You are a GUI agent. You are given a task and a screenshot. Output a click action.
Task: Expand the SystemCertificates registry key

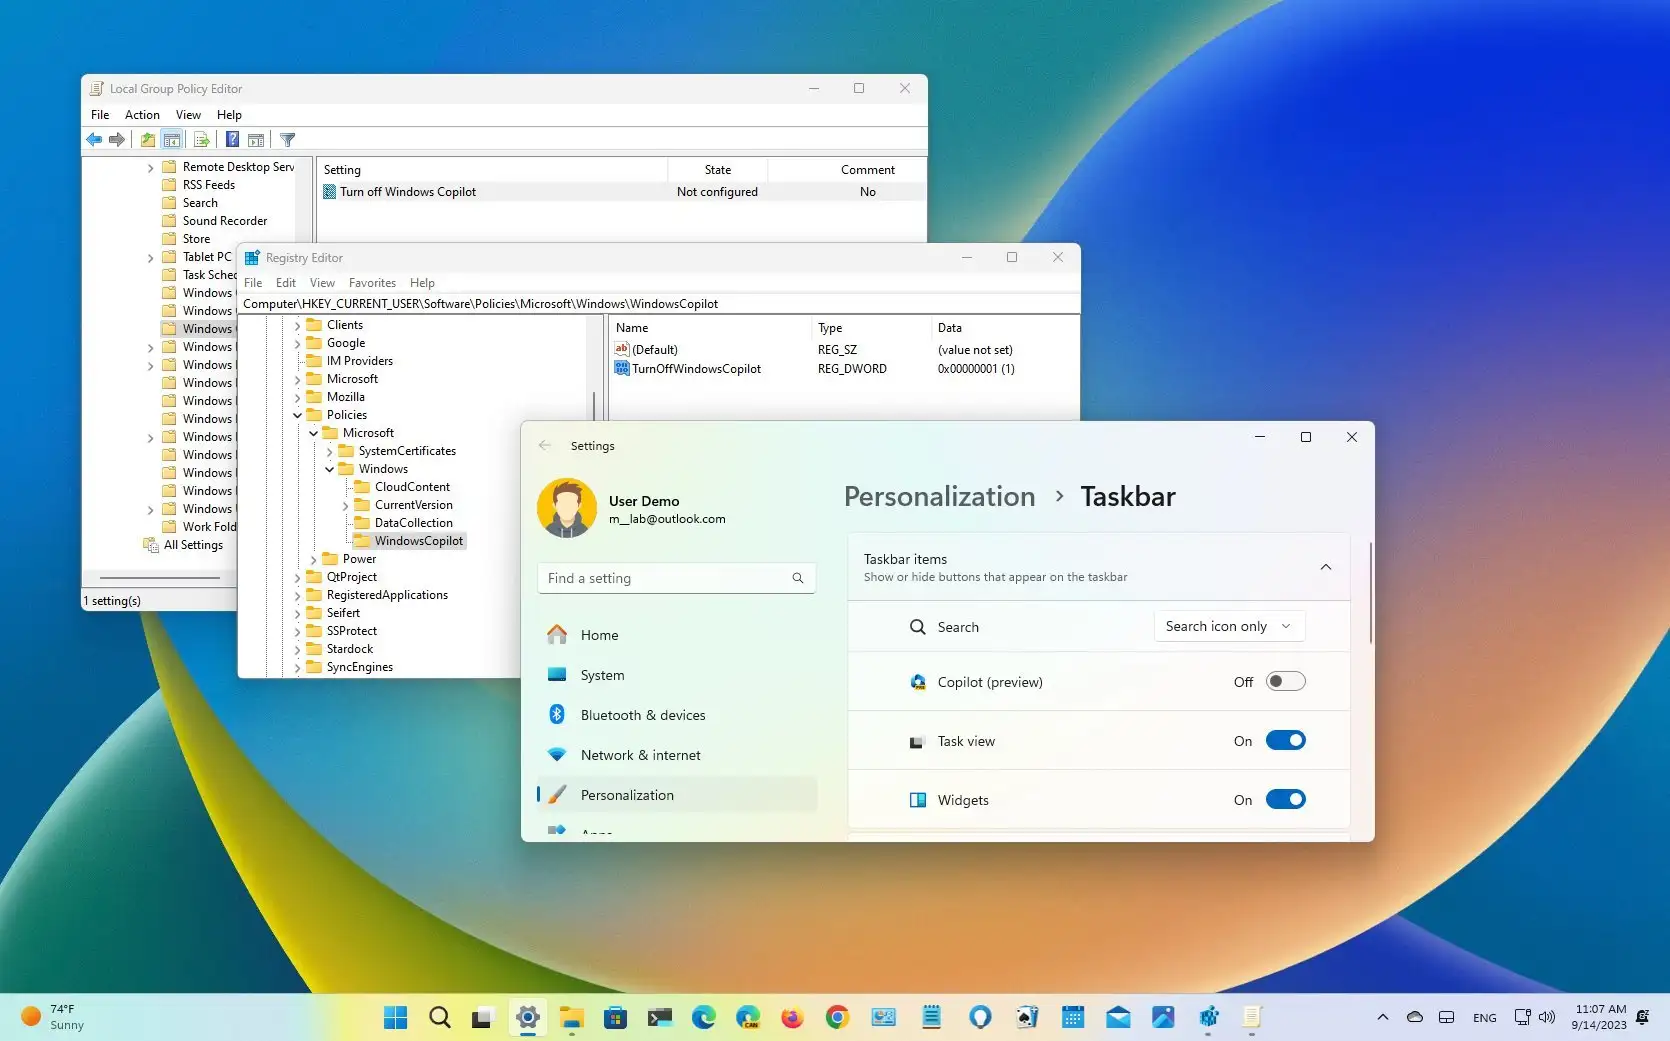click(329, 451)
